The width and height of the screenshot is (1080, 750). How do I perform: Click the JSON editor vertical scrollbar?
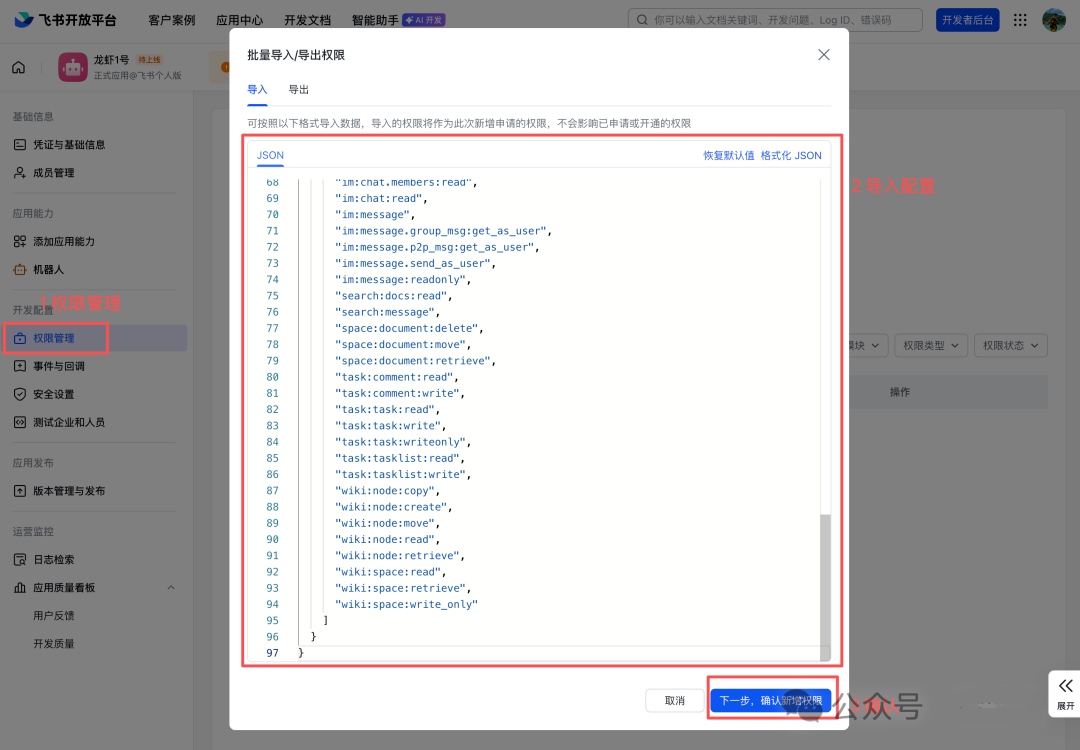coord(825,585)
